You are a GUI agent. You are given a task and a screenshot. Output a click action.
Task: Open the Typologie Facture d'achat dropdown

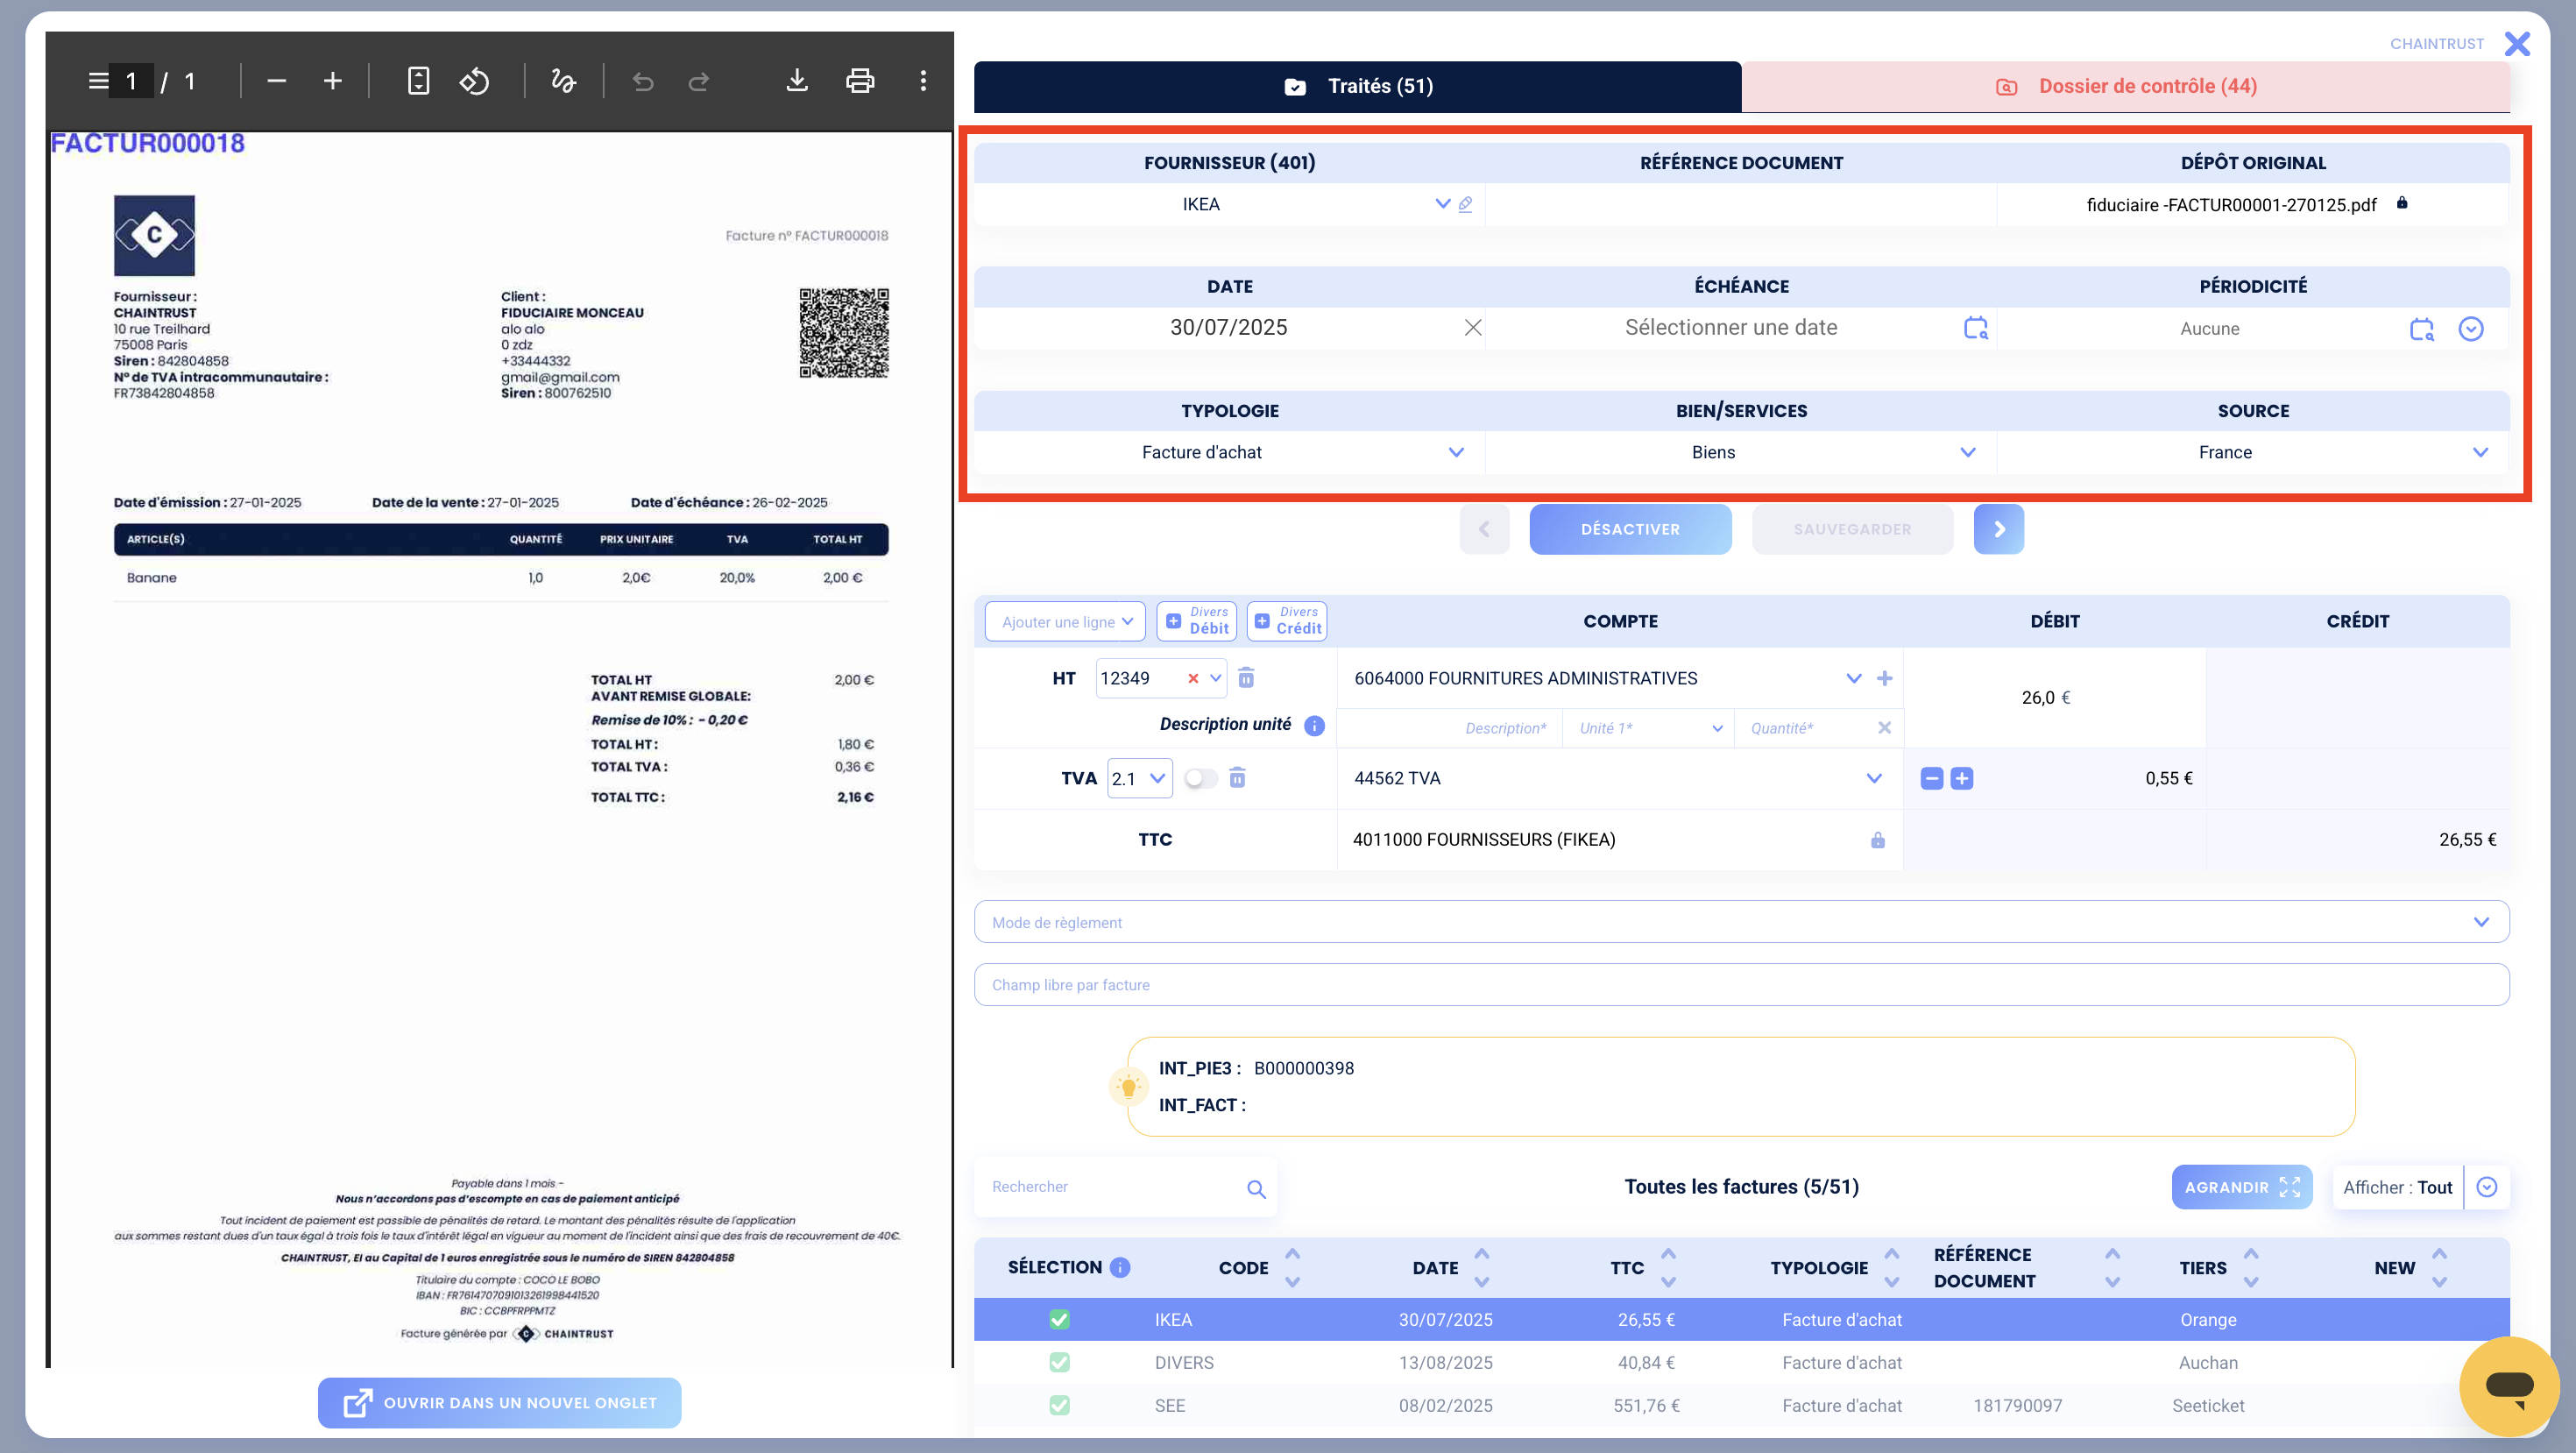(1456, 452)
